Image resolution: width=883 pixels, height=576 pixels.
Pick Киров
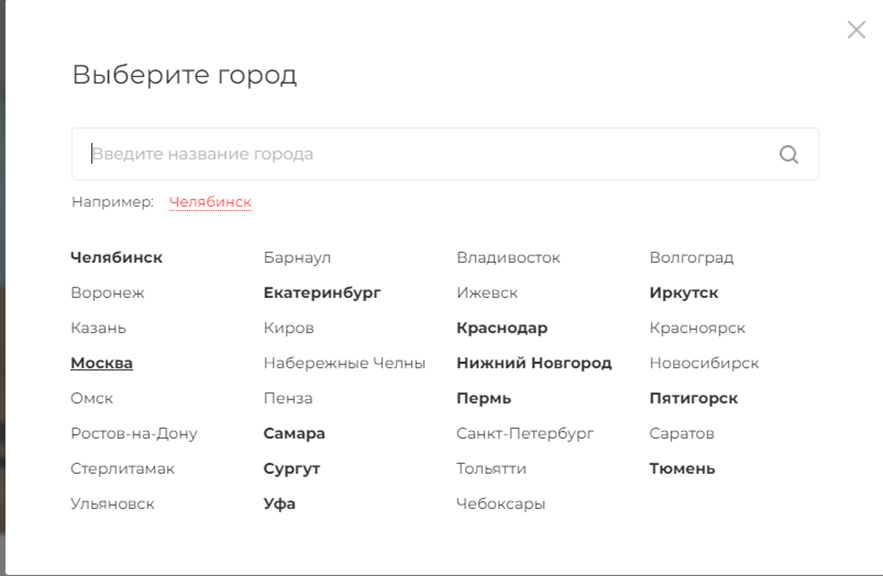(289, 328)
